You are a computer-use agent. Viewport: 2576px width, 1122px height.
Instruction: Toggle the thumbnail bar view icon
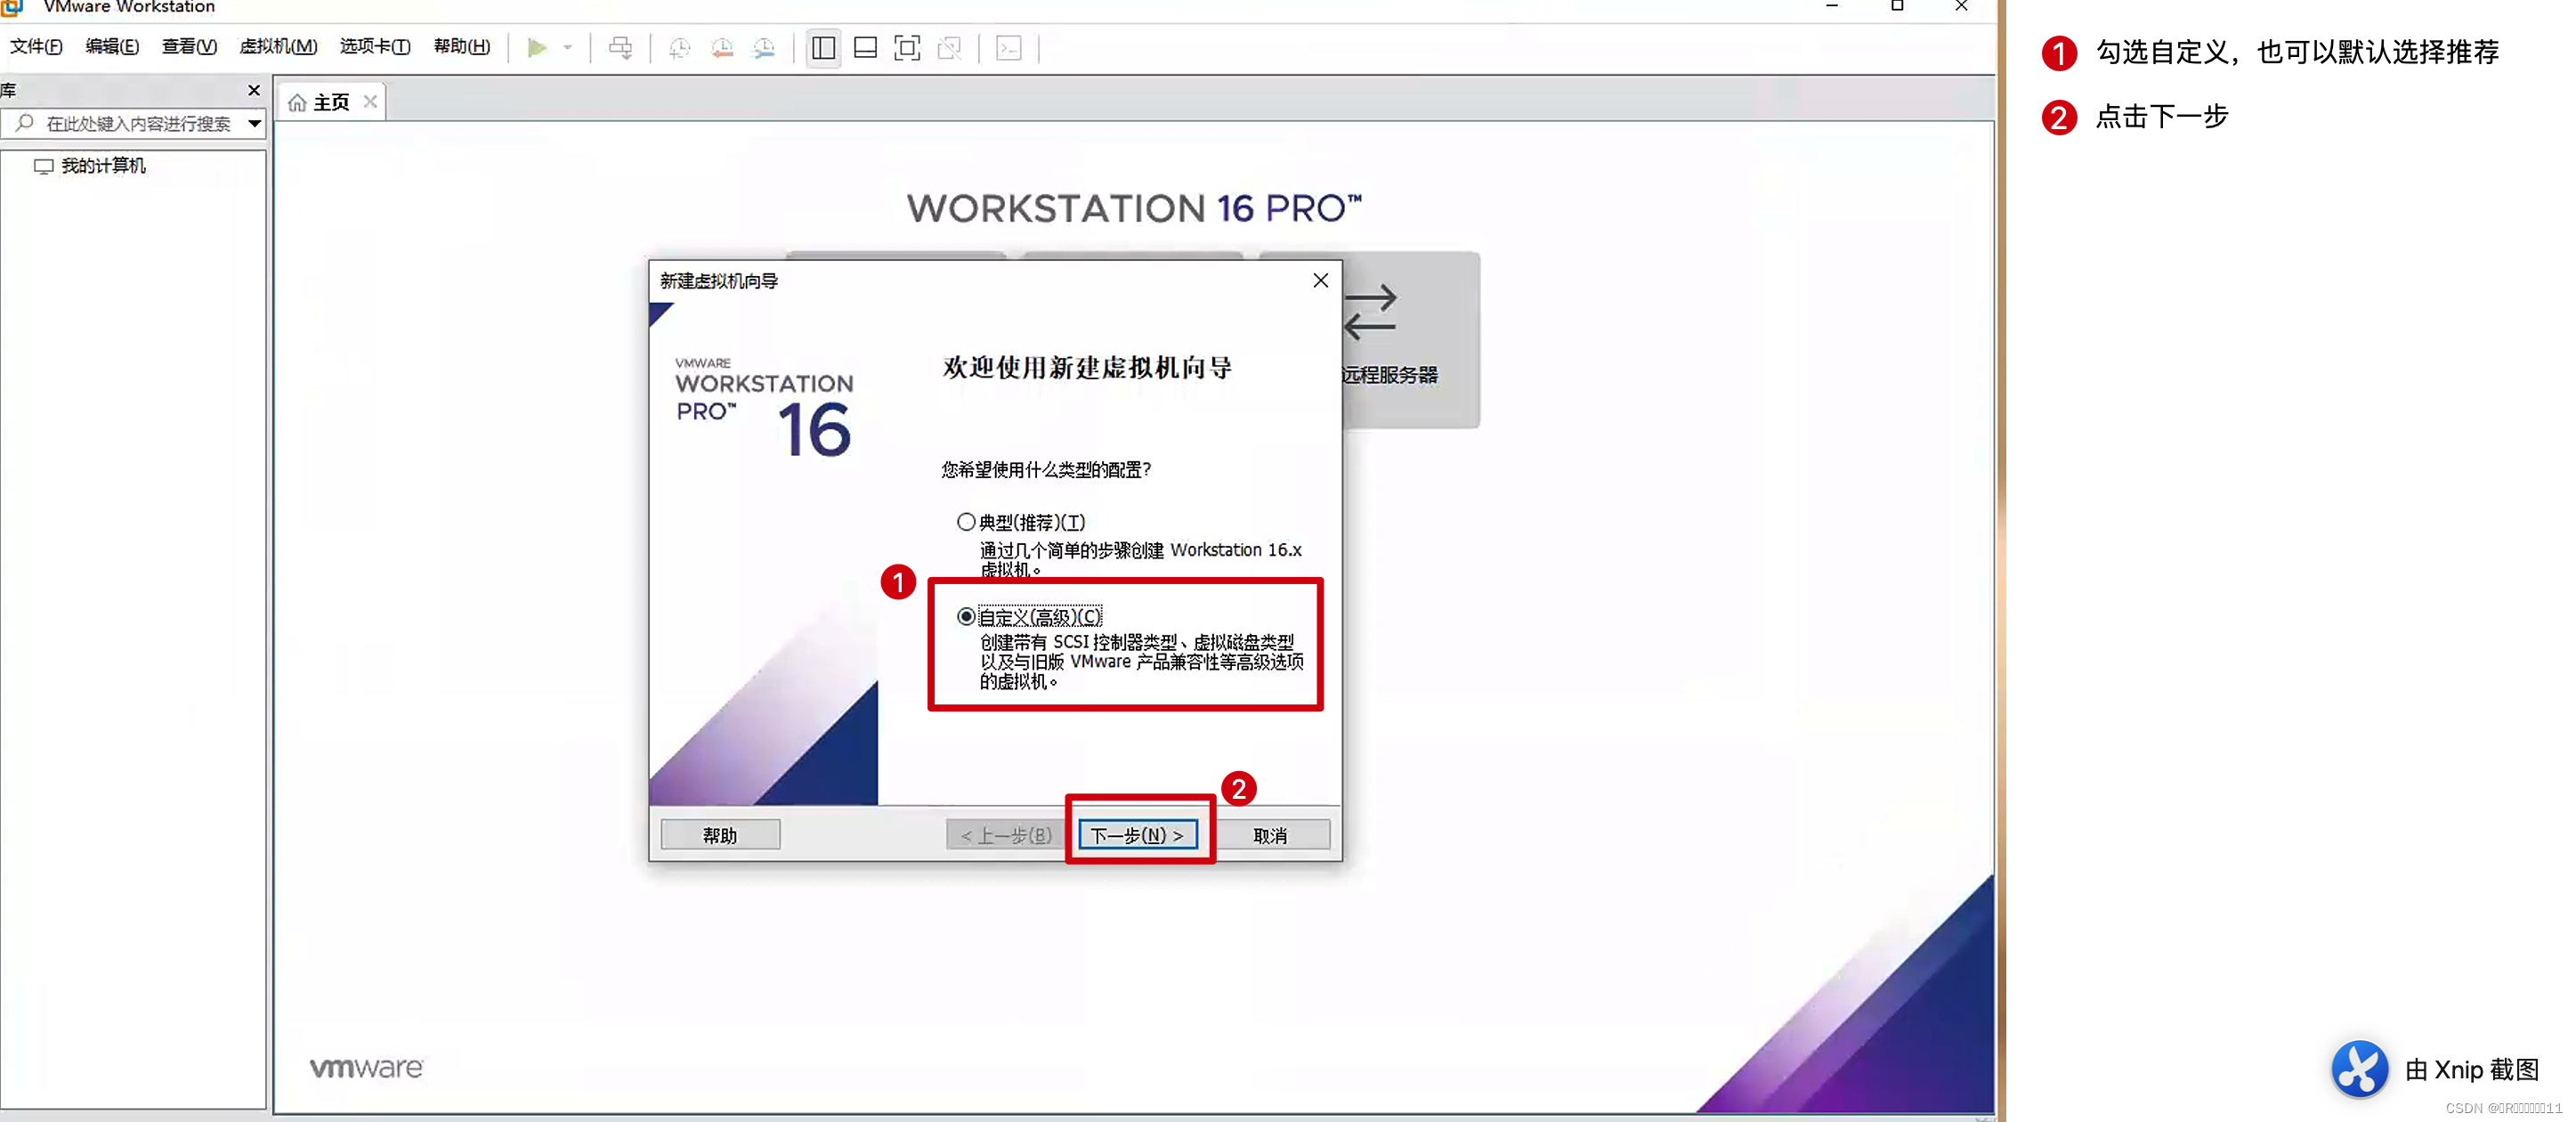865,47
